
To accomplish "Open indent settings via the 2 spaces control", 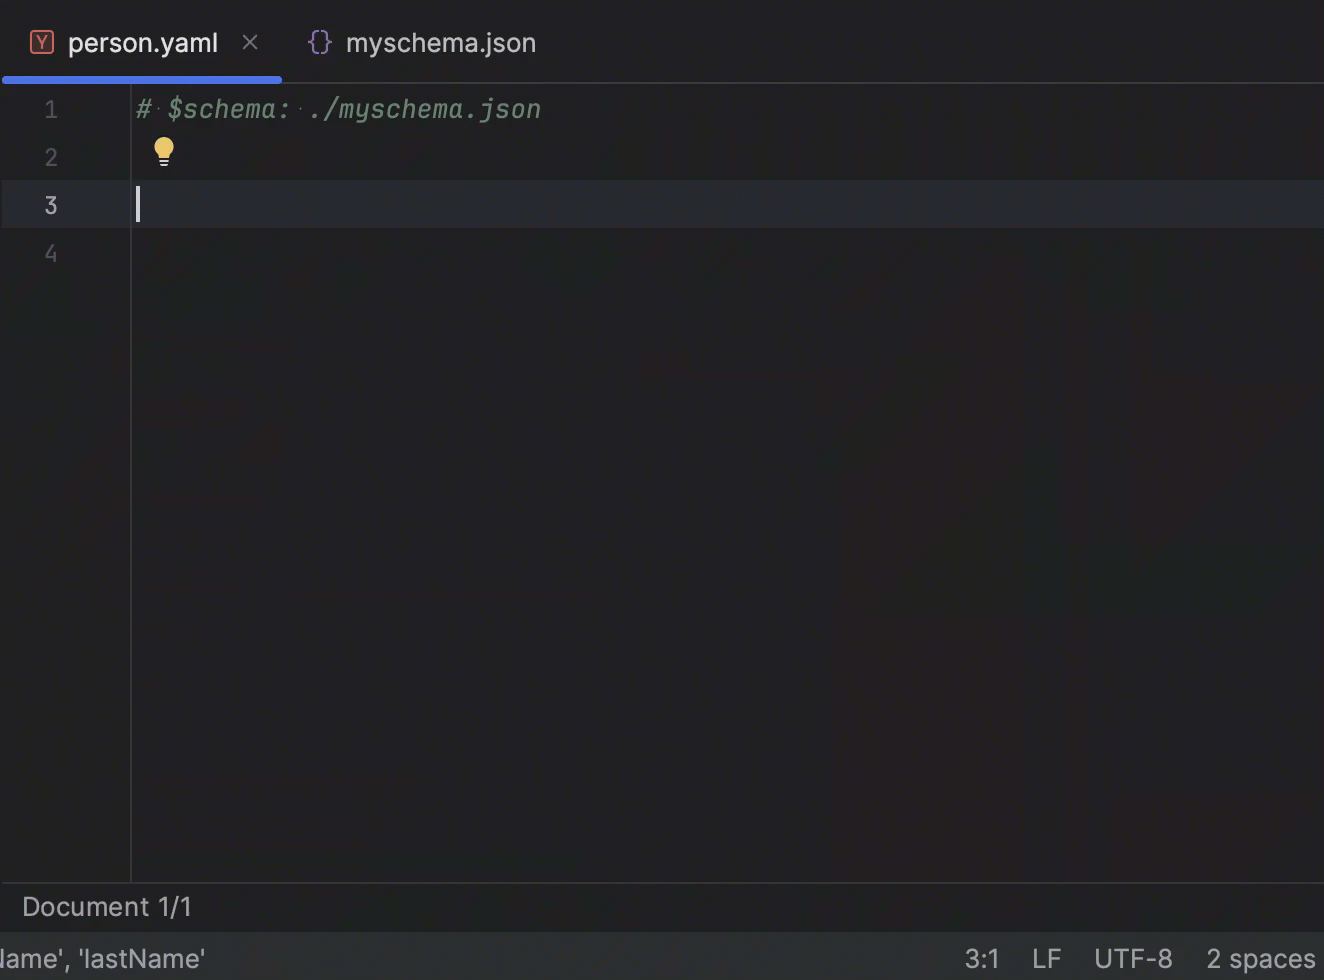I will [1260, 958].
